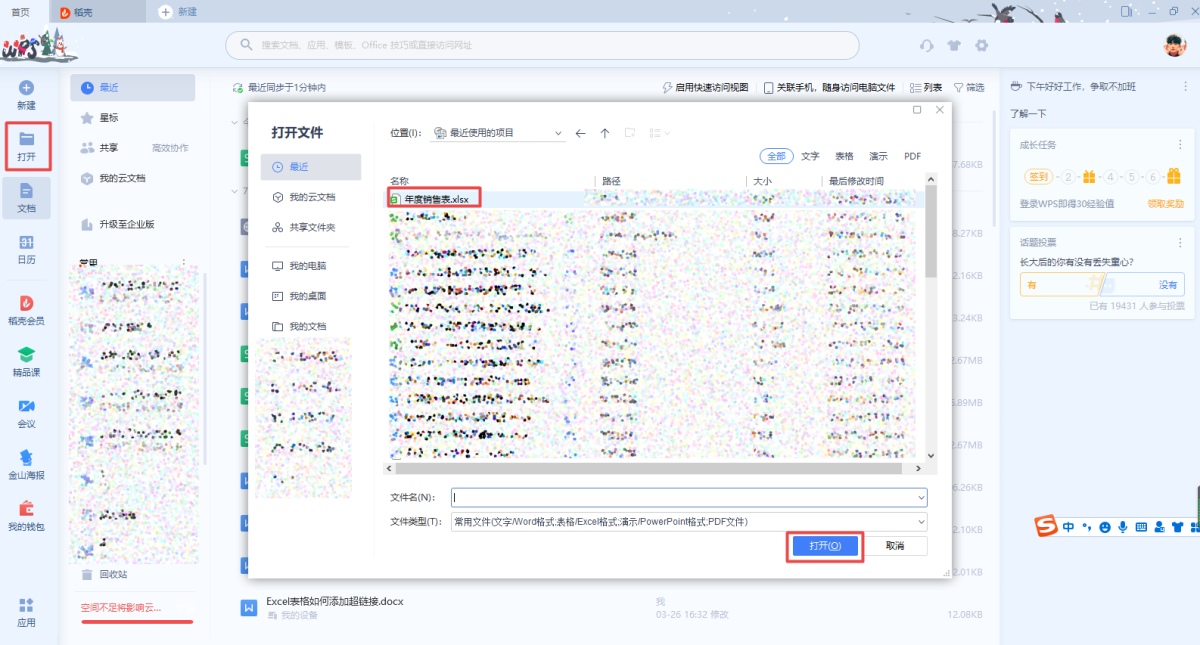Open 金山海报 in the left sidebar
Screen dimensions: 1200x645
tap(27, 457)
